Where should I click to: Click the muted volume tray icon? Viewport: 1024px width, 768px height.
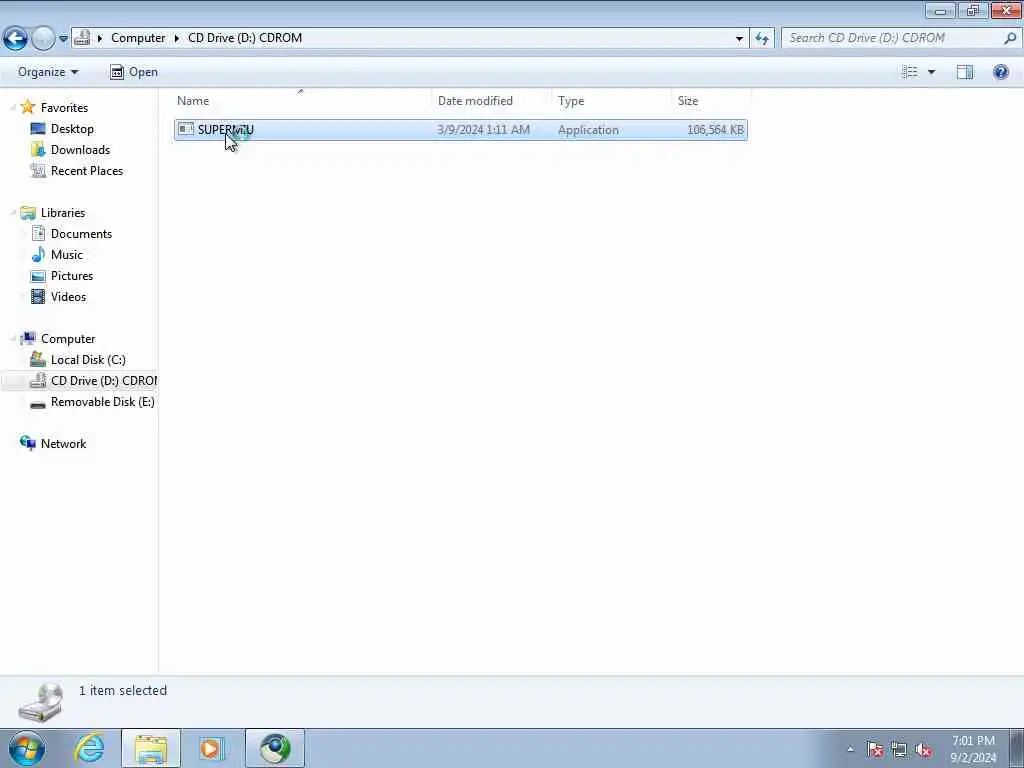(923, 749)
